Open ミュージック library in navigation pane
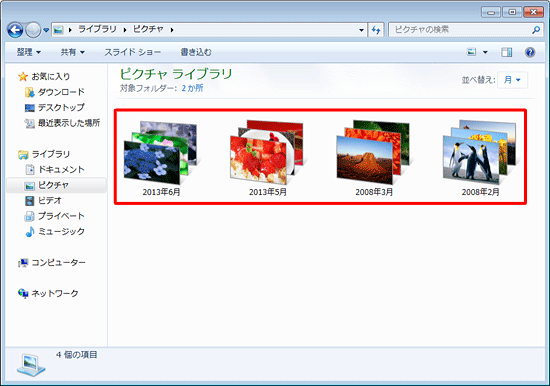The width and height of the screenshot is (550, 386). [x=61, y=231]
